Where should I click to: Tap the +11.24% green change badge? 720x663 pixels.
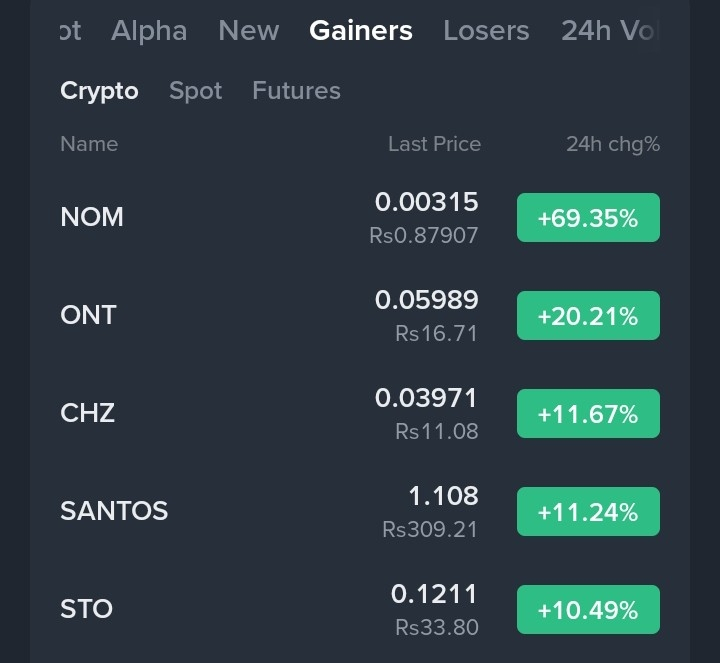tap(588, 512)
